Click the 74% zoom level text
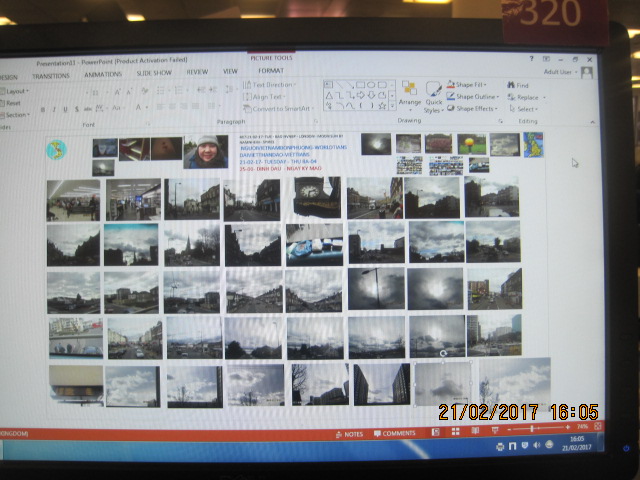This screenshot has height=480, width=640. point(582,427)
